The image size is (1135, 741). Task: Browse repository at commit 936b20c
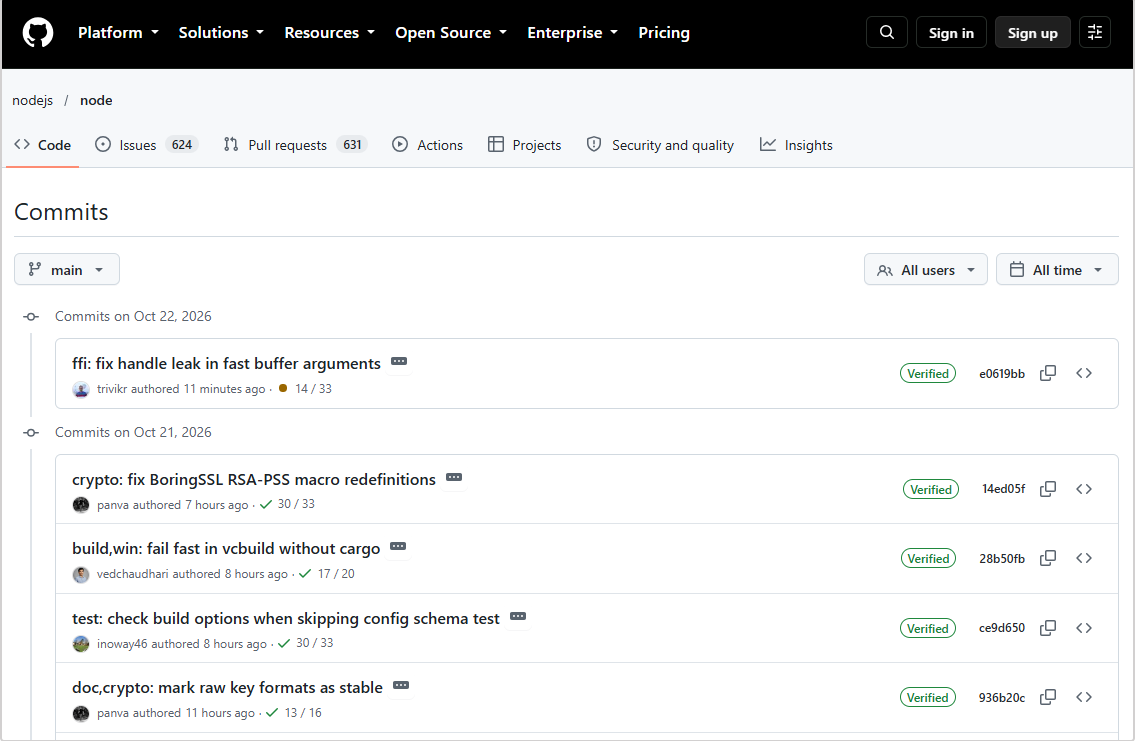click(x=1084, y=698)
